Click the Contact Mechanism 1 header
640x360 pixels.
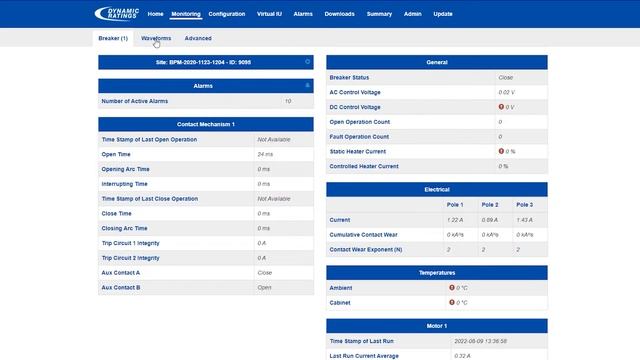(206, 124)
